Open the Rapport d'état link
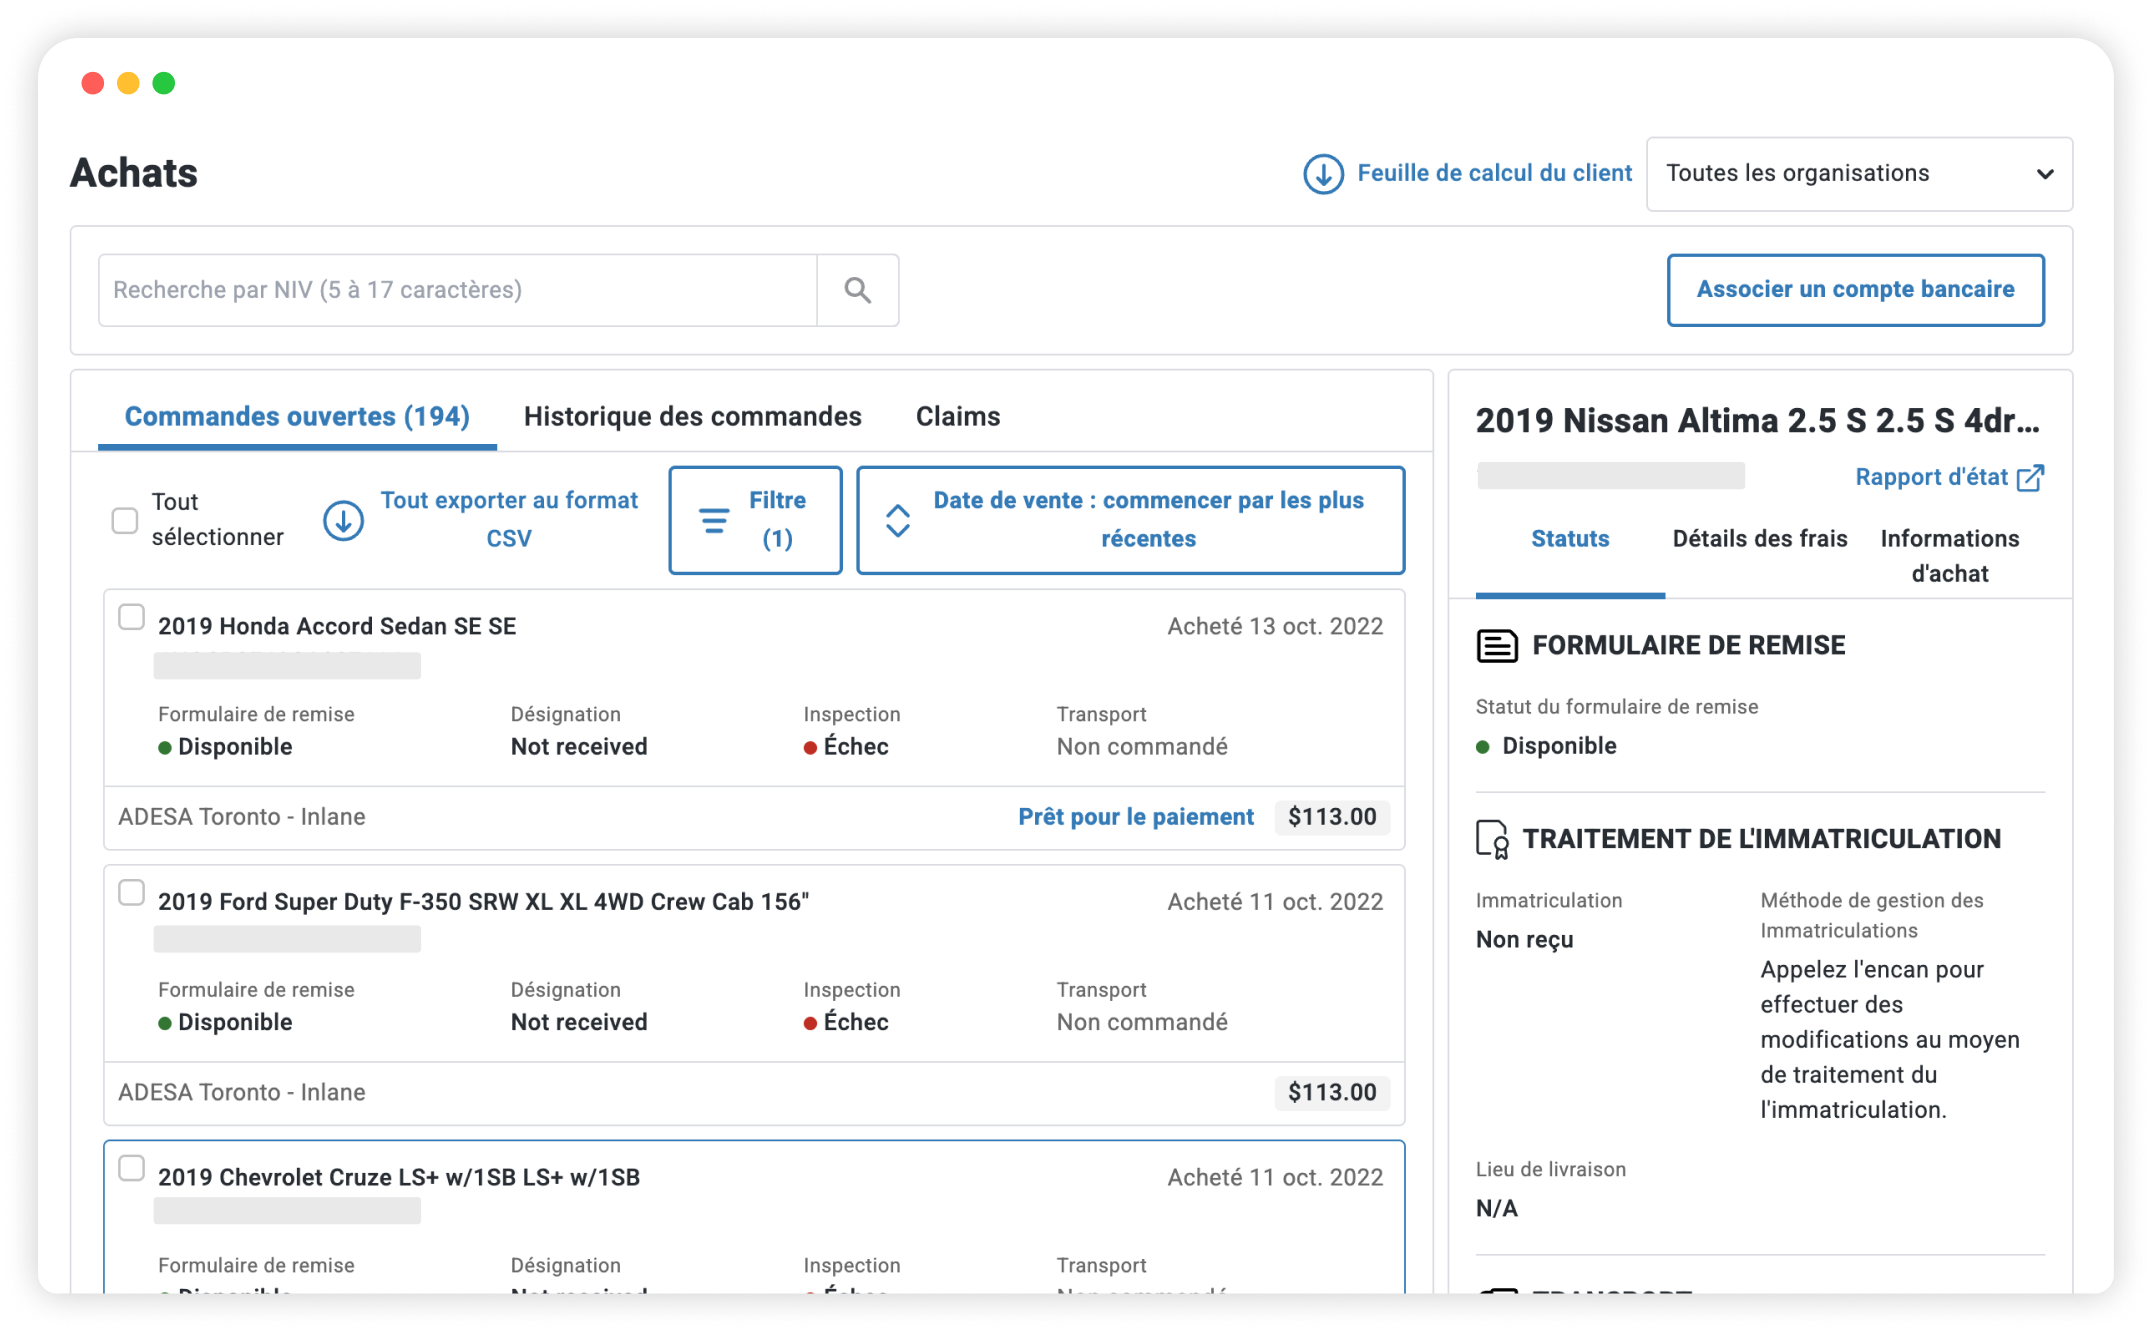Image resolution: width=2152 pixels, height=1332 pixels. click(1931, 478)
